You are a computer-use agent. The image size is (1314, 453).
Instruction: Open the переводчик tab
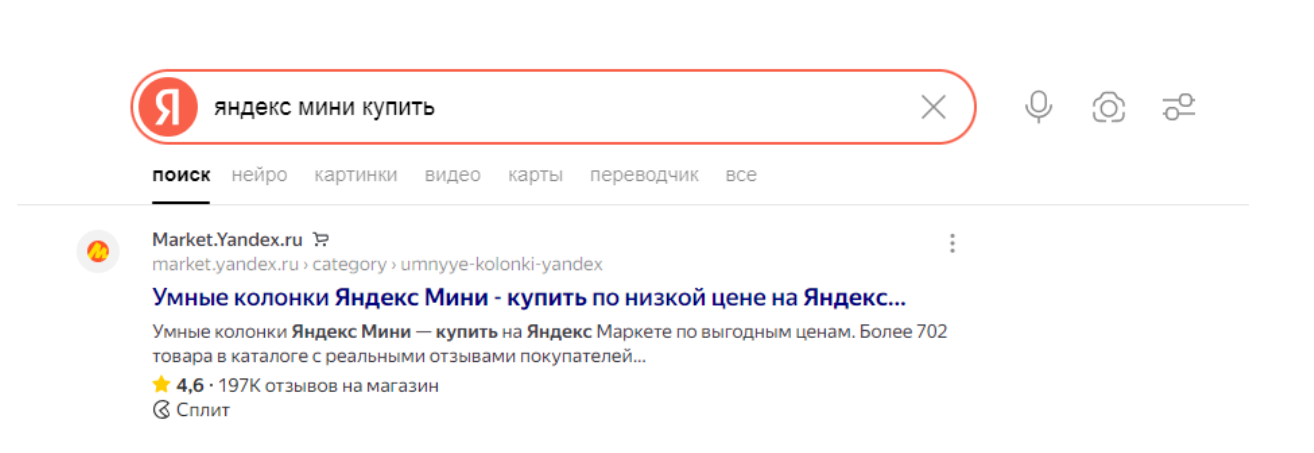(x=644, y=175)
